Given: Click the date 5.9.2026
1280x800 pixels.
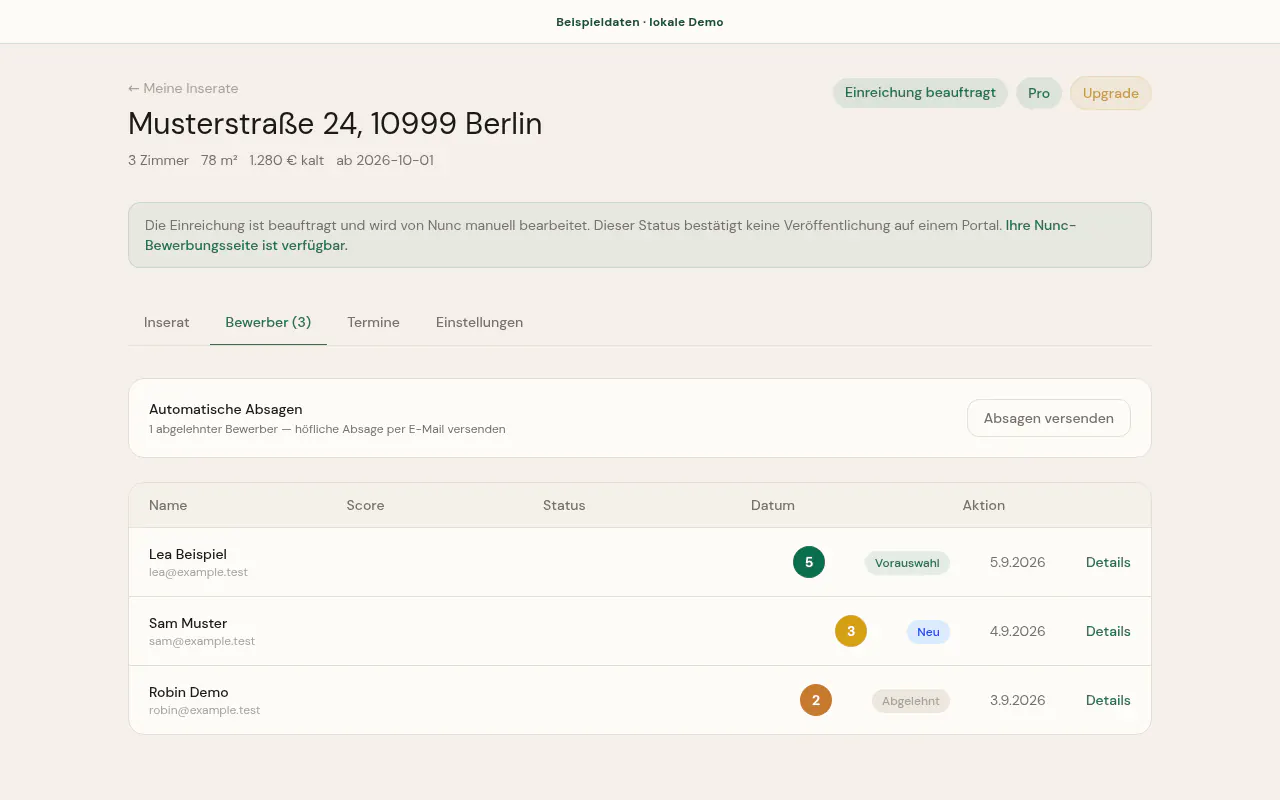Looking at the screenshot, I should [1018, 562].
